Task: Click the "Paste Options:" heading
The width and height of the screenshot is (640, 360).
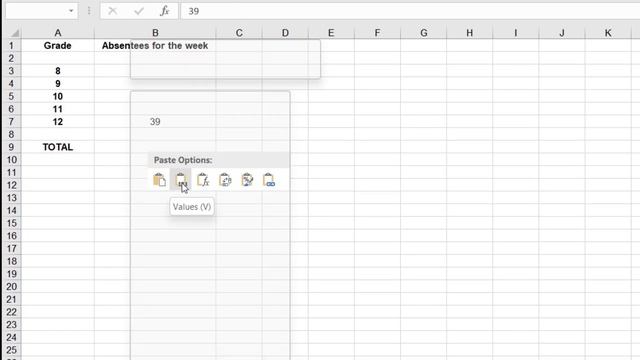Action: click(x=183, y=160)
